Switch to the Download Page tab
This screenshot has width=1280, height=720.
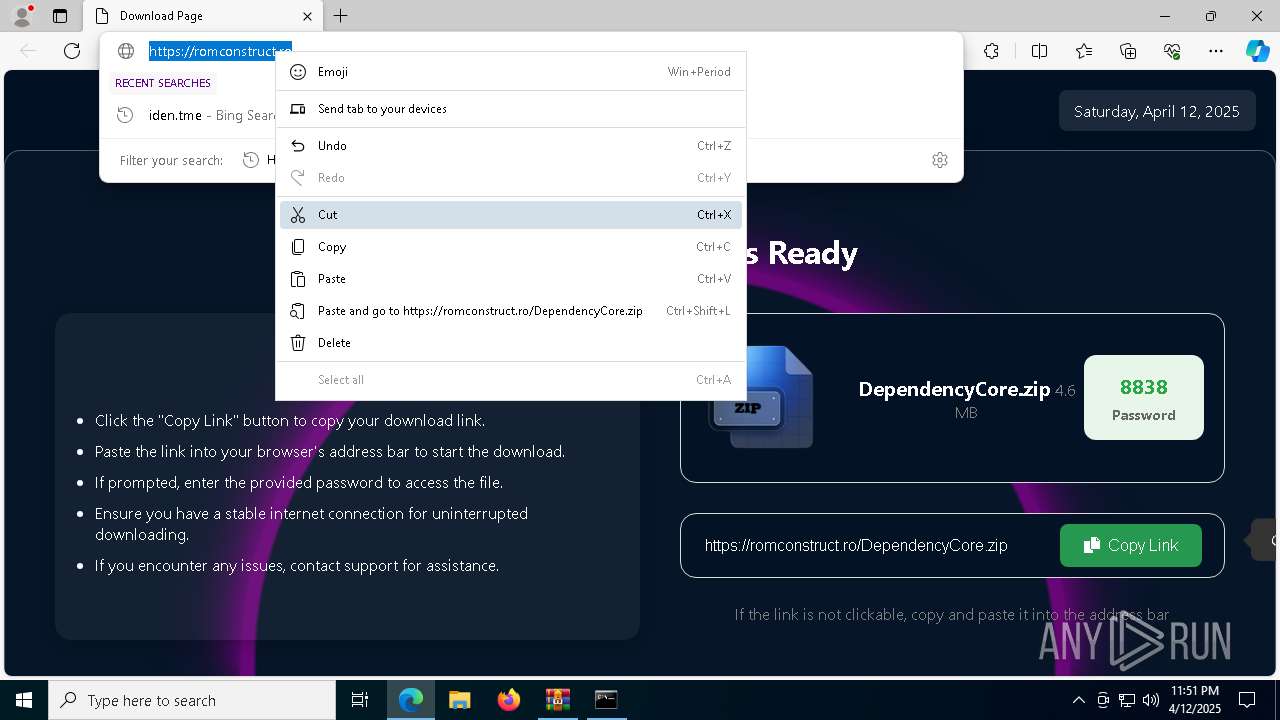click(203, 16)
